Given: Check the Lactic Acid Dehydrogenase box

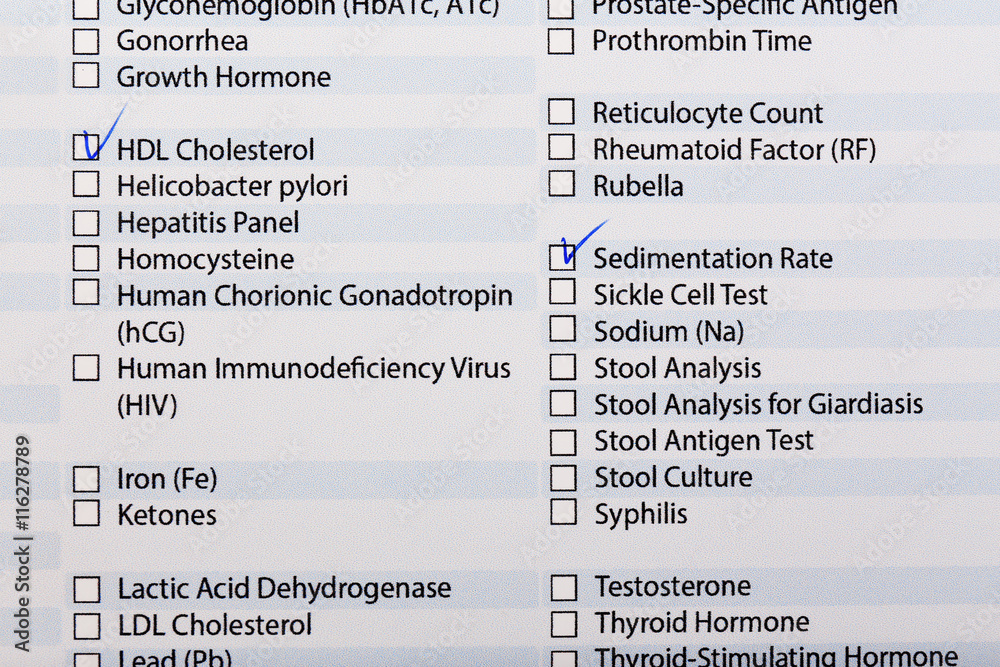Looking at the screenshot, I should 87,590.
